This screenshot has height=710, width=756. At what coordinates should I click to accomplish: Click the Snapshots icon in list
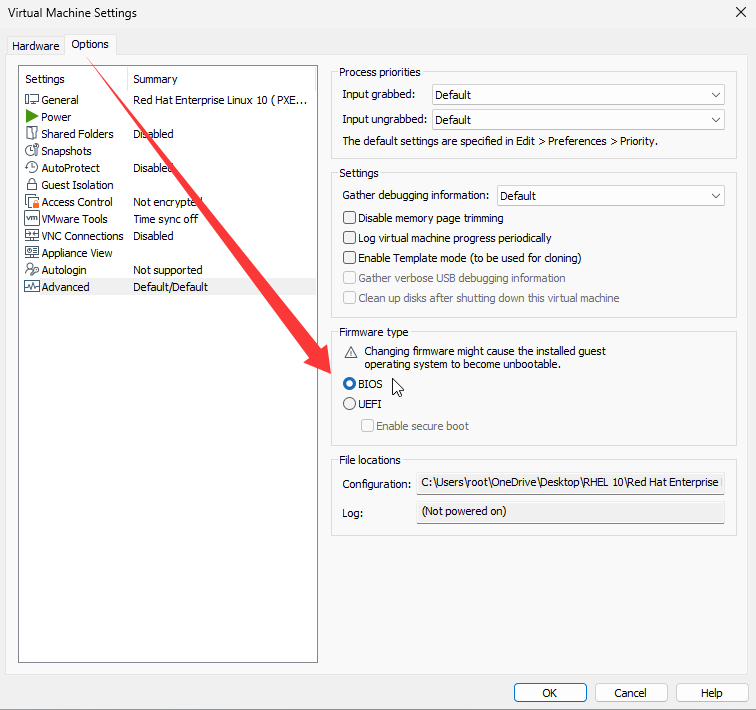pyautogui.click(x=32, y=151)
